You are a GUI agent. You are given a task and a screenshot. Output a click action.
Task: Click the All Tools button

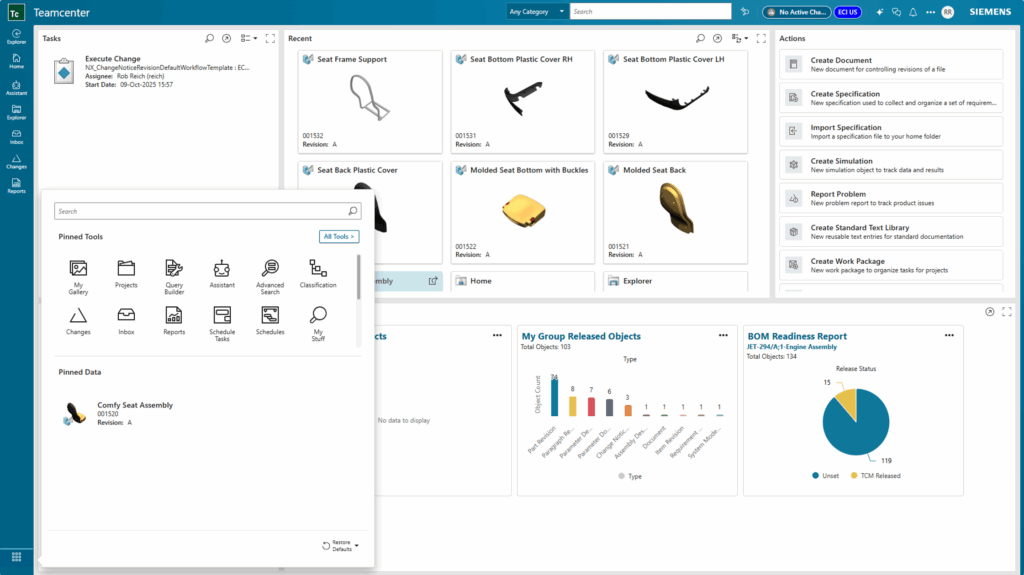click(339, 237)
